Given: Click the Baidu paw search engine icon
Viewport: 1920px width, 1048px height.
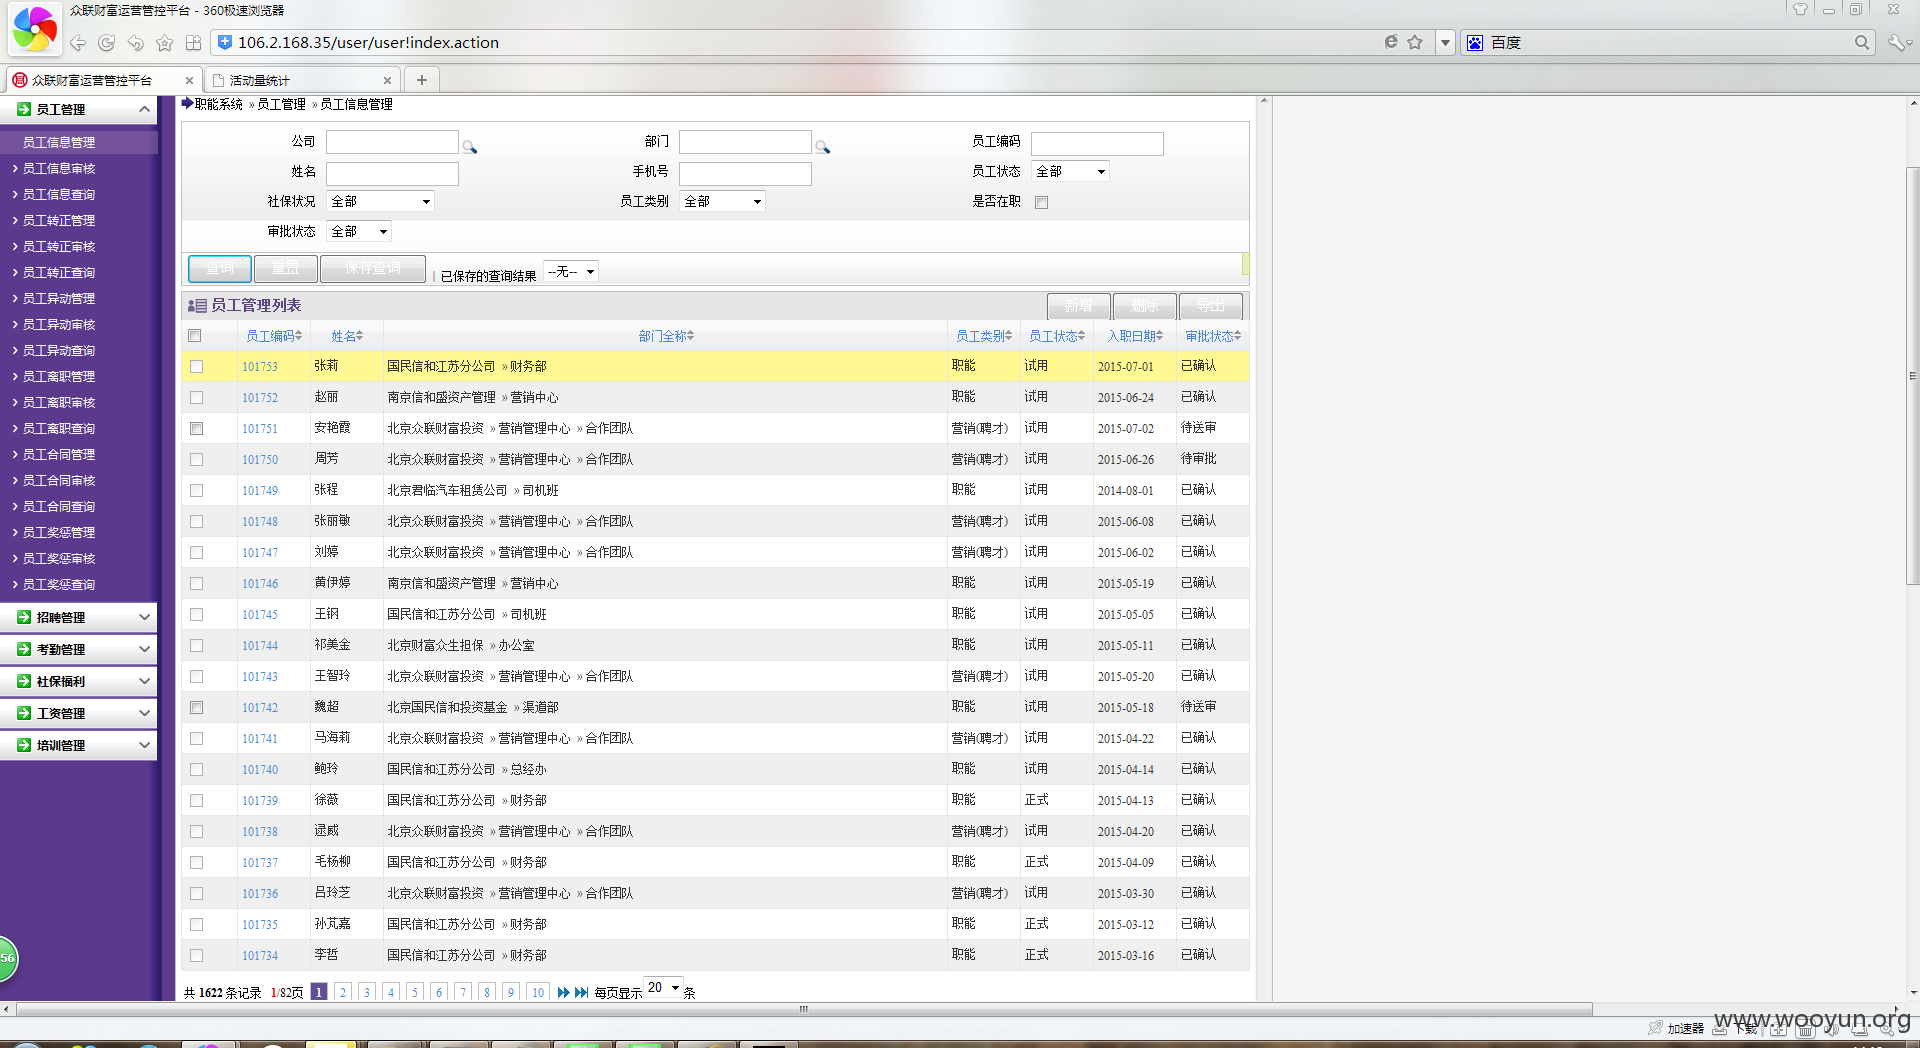Looking at the screenshot, I should 1475,42.
